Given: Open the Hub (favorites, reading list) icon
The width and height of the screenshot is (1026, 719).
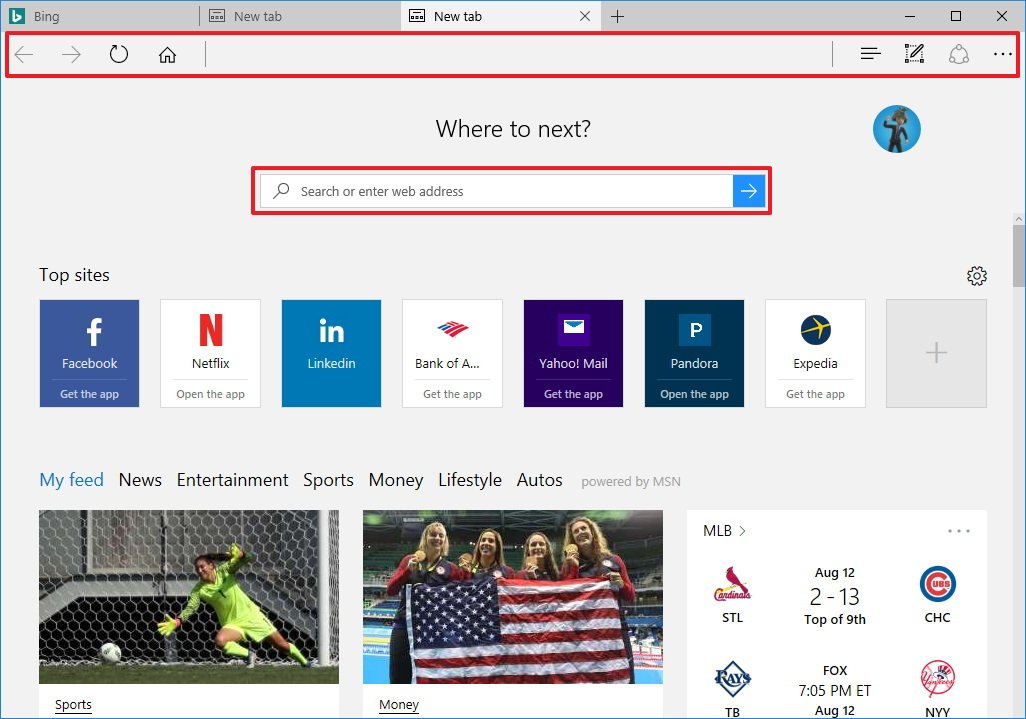Looking at the screenshot, I should tap(870, 54).
